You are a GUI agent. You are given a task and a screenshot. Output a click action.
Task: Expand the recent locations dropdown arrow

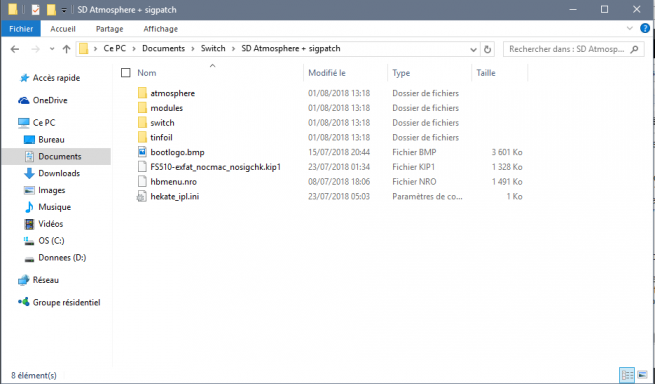(x=52, y=49)
